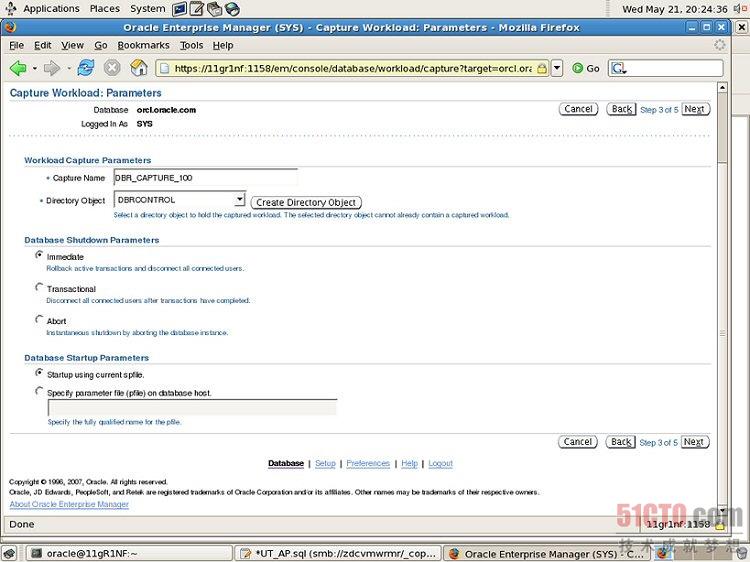
Task: Click the Capture Name input field
Action: pos(206,178)
